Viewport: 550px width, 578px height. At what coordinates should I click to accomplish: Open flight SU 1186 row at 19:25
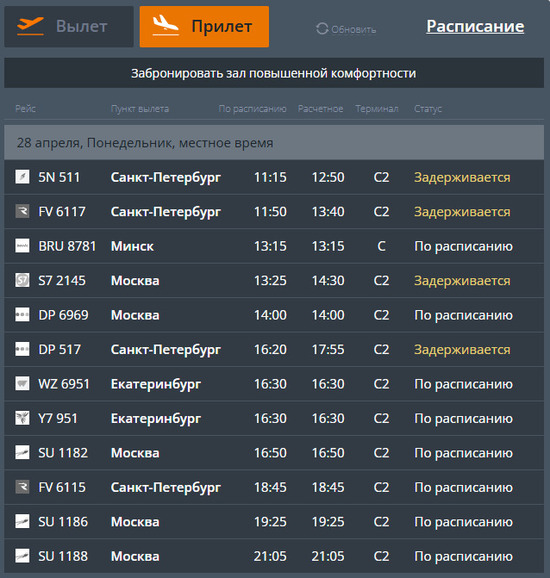274,522
